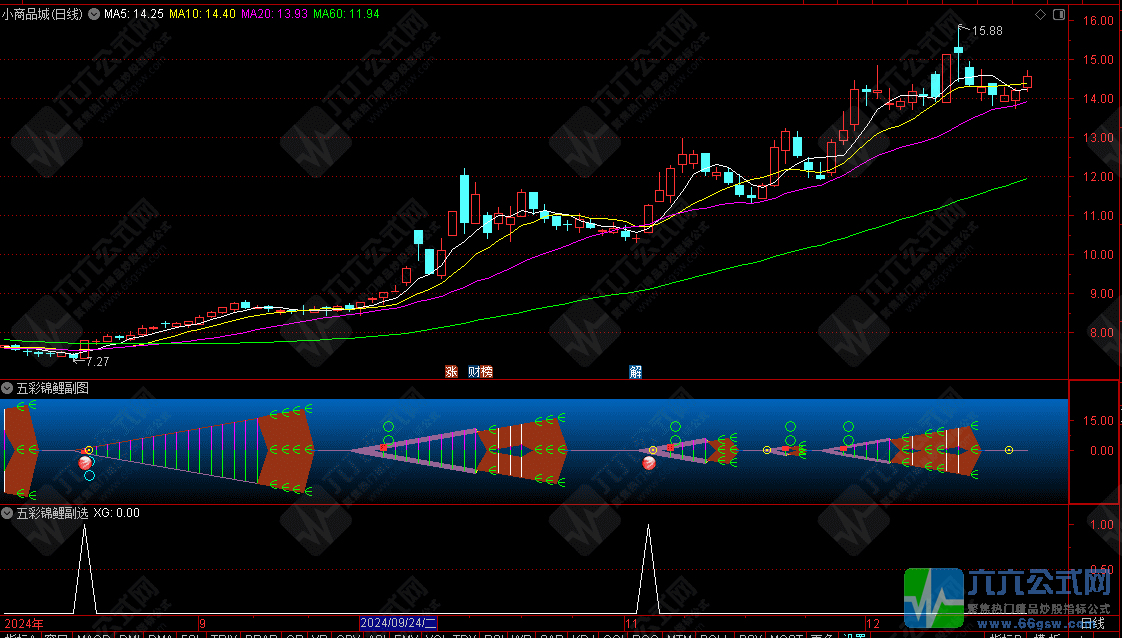Click the MA20: 13.93 magenta label
This screenshot has height=638, width=1122.
click(x=275, y=15)
